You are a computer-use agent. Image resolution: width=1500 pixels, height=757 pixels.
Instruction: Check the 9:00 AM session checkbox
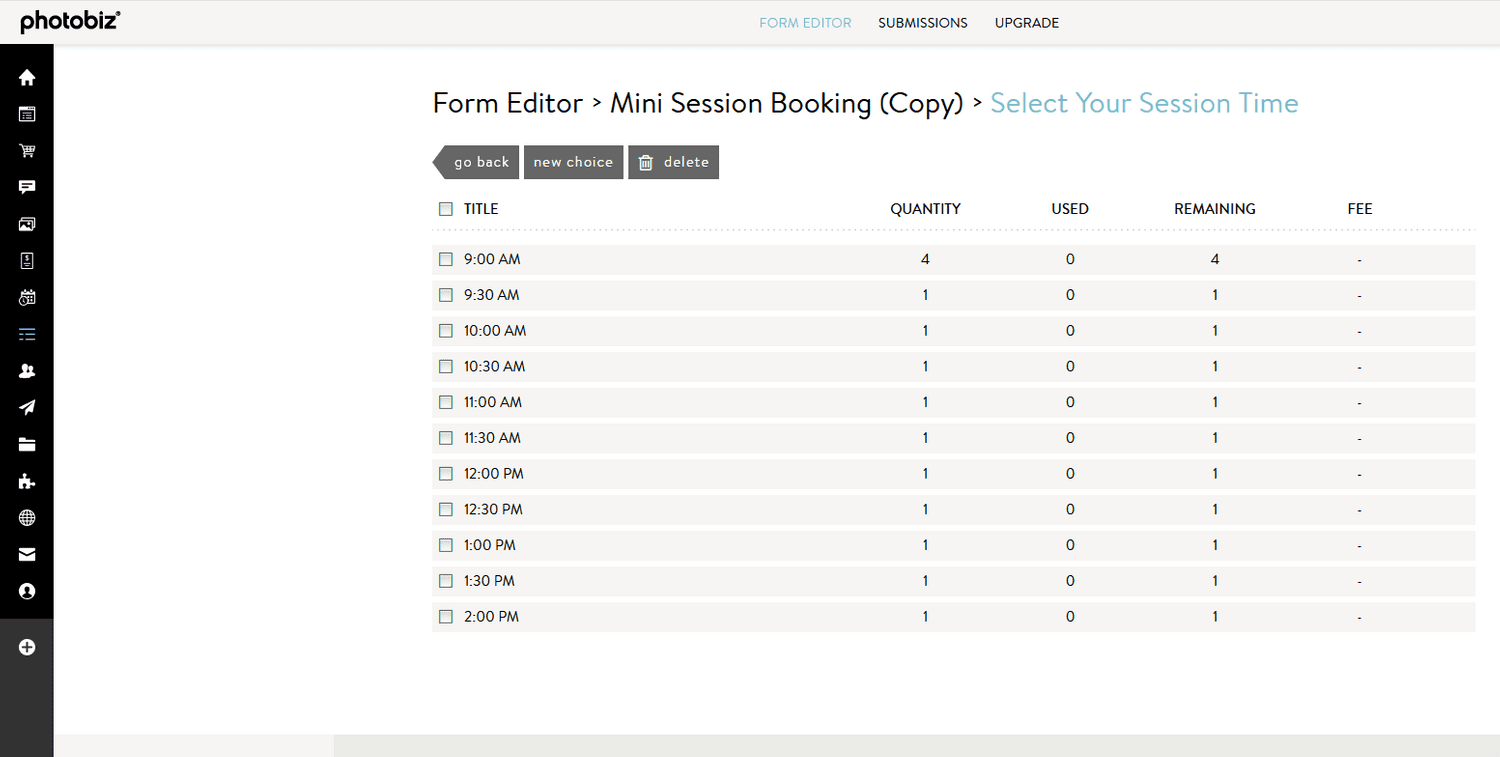pyautogui.click(x=445, y=258)
